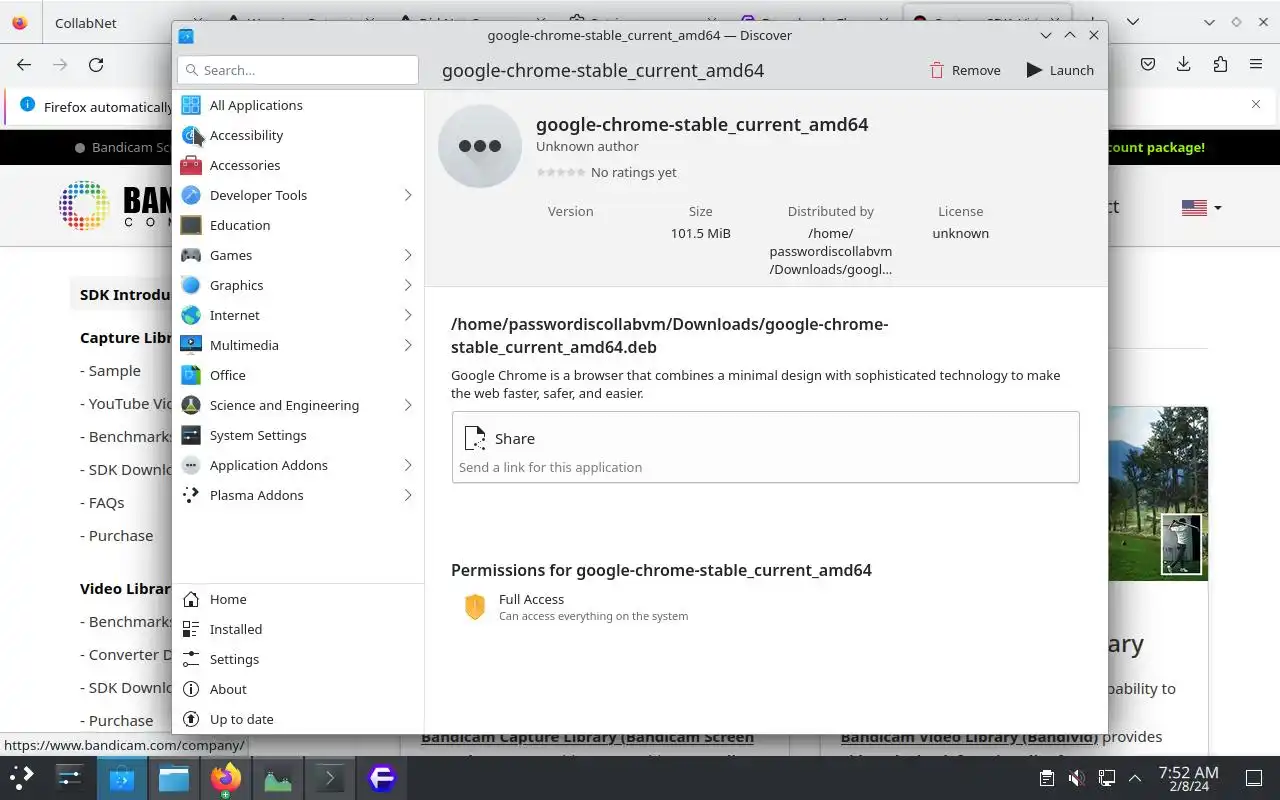Show hidden system tray icons
This screenshot has width=1280, height=800.
pyautogui.click(x=1135, y=778)
